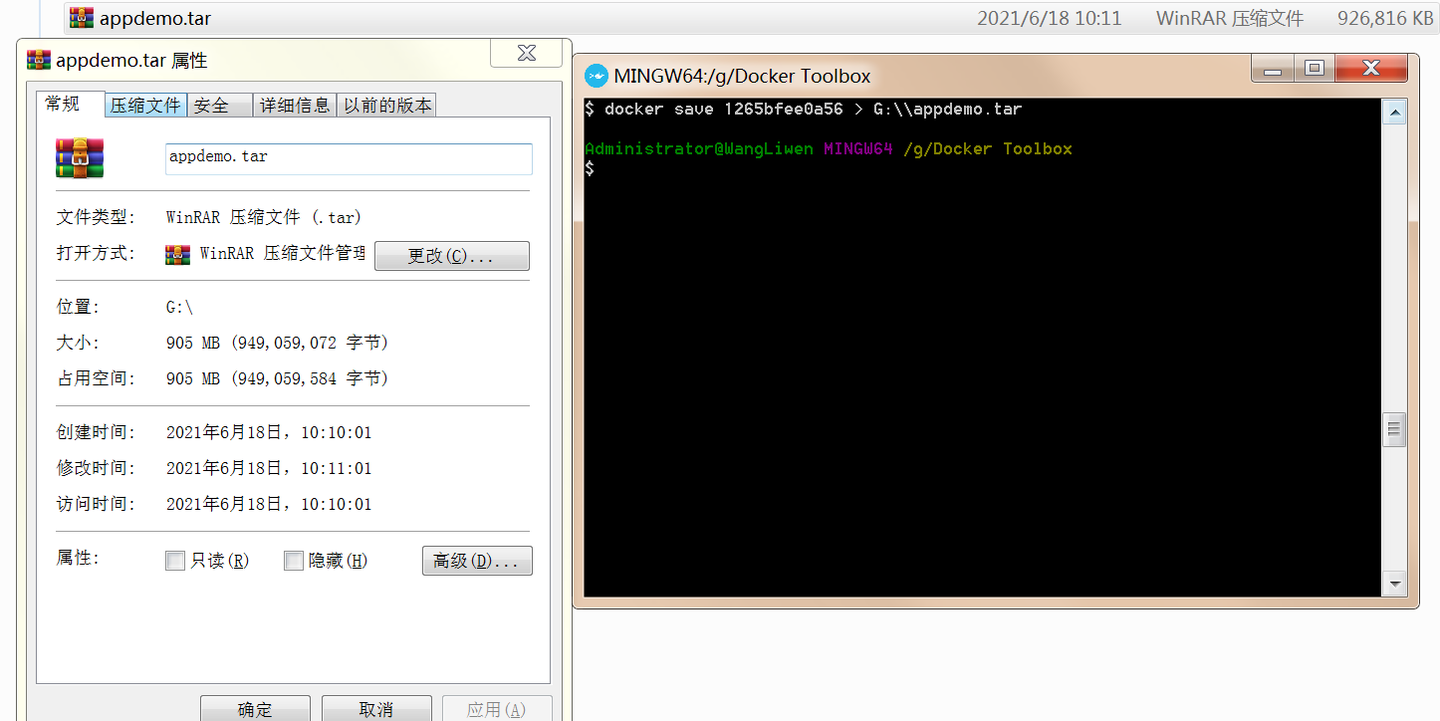Click the docker save command line text
Image resolution: width=1440 pixels, height=721 pixels.
(x=804, y=109)
